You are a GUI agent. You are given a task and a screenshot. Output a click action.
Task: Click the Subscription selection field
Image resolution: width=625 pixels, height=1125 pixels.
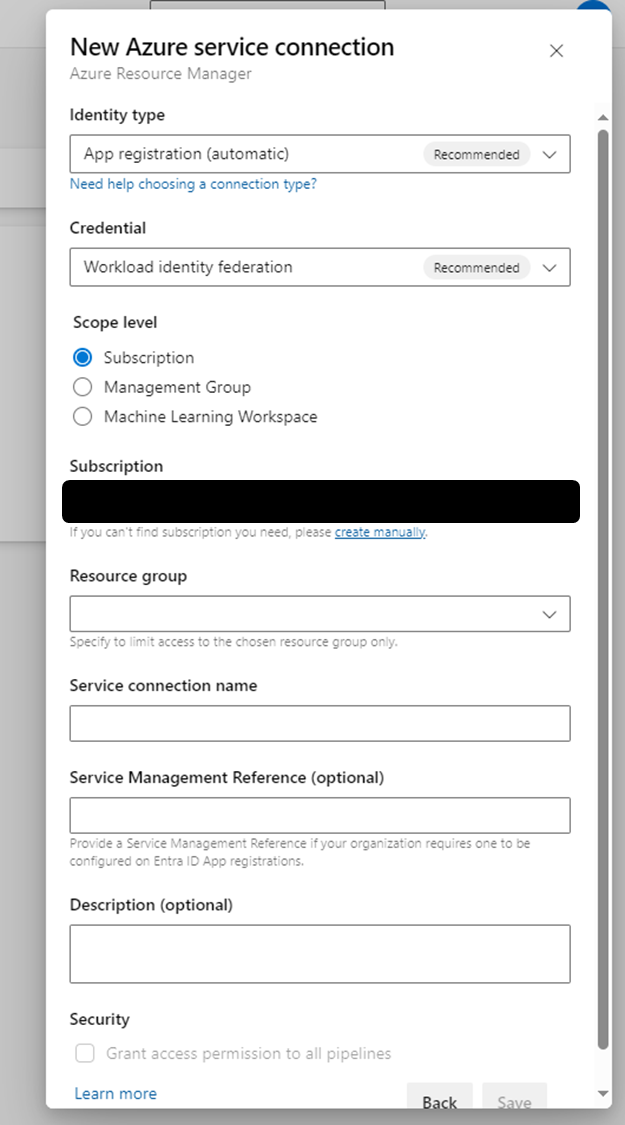click(x=320, y=501)
